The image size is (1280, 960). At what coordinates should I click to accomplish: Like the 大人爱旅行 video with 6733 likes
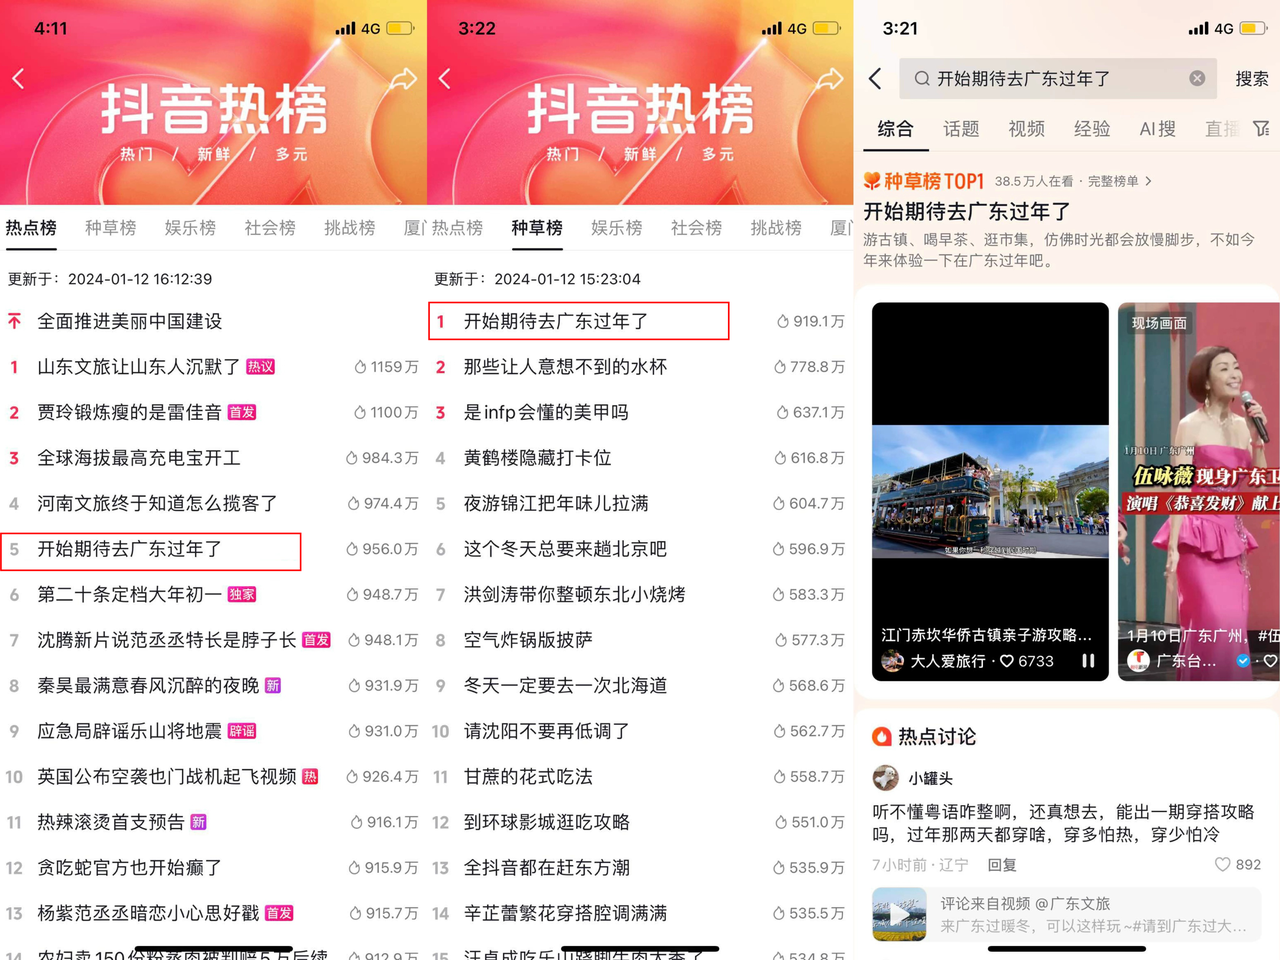pyautogui.click(x=1007, y=661)
